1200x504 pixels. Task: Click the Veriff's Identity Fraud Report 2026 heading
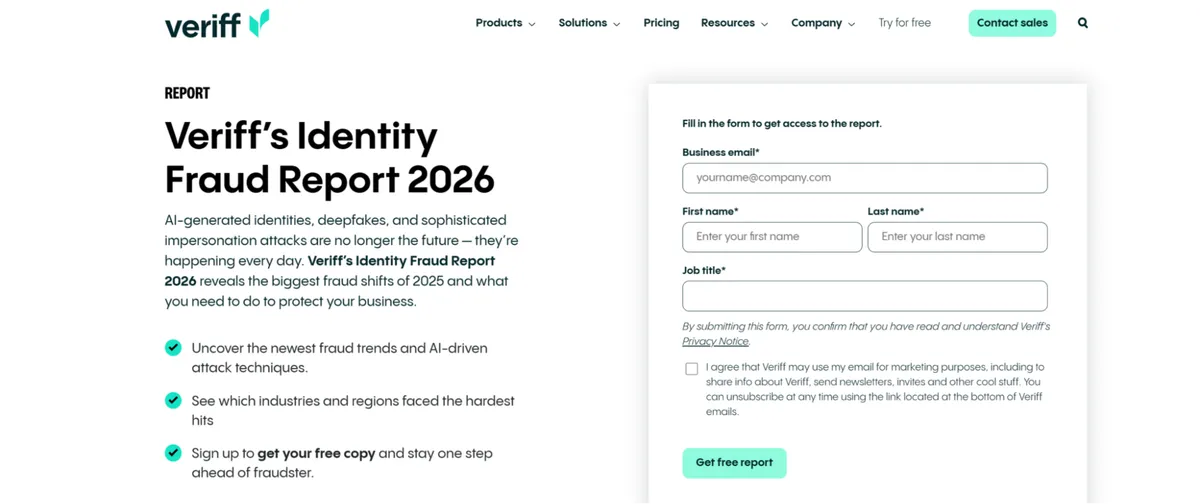pyautogui.click(x=329, y=157)
